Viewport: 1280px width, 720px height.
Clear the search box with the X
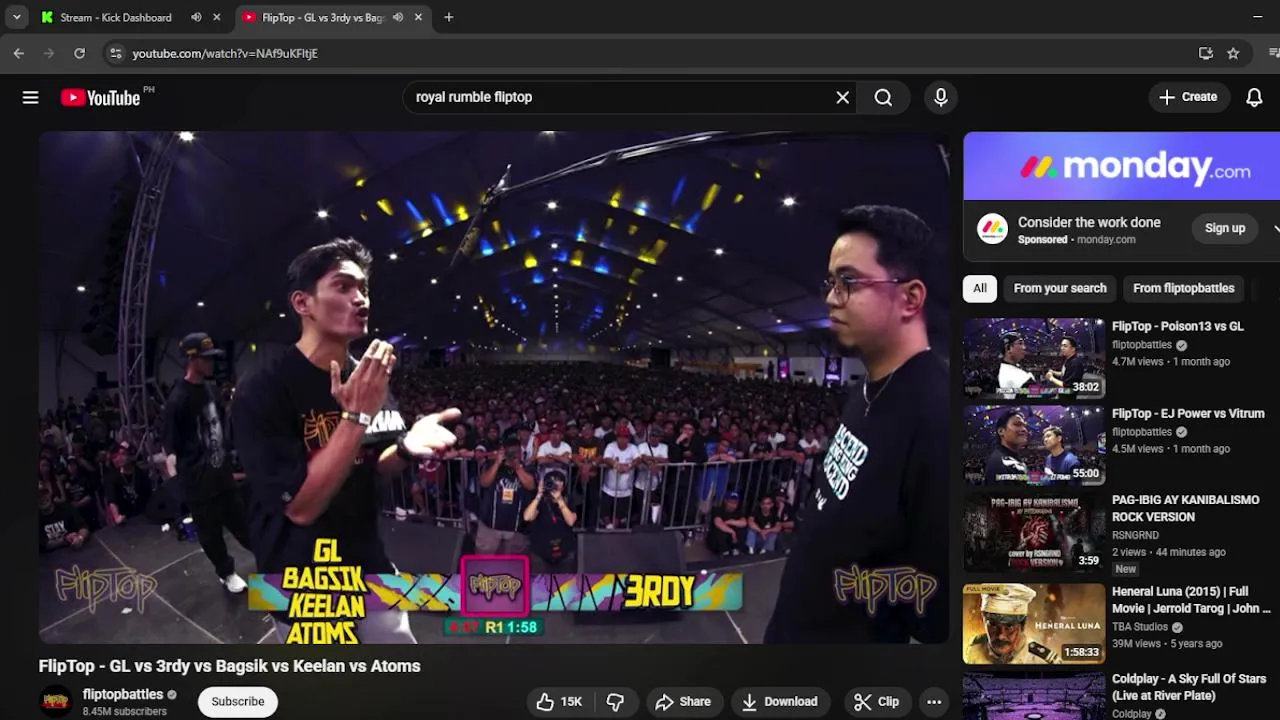click(842, 97)
